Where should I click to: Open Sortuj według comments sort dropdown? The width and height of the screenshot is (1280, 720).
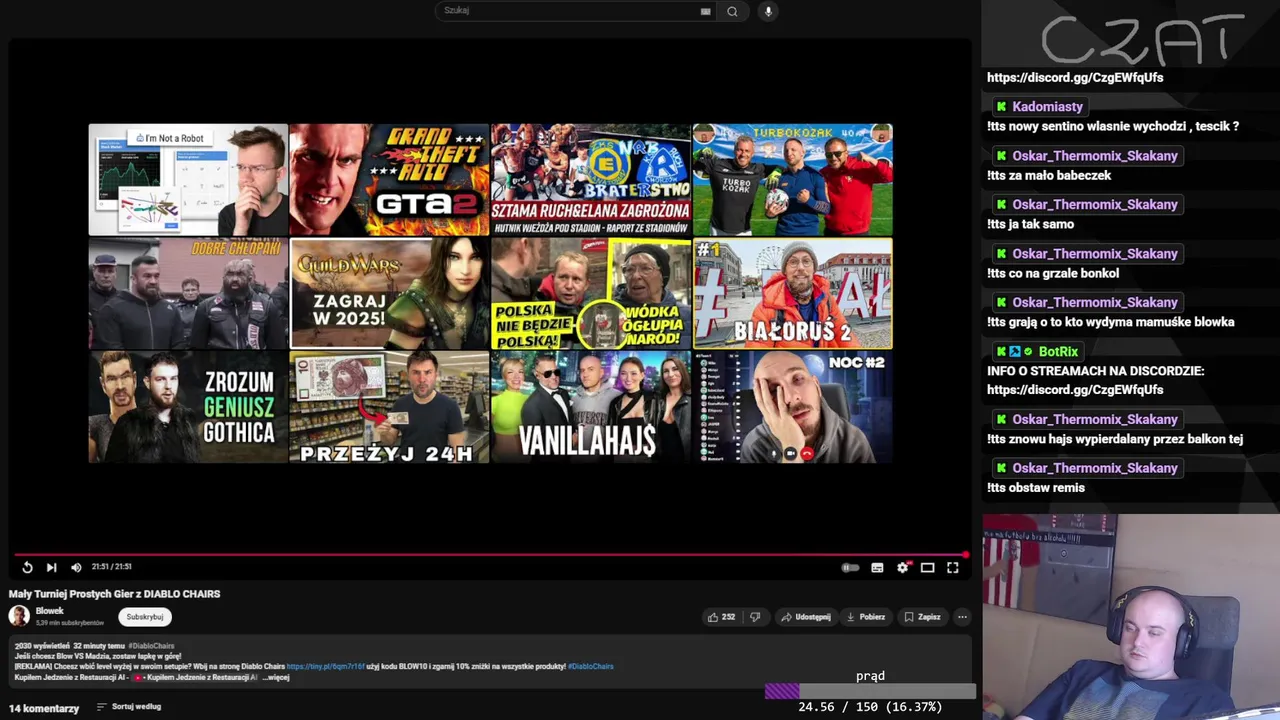click(129, 707)
